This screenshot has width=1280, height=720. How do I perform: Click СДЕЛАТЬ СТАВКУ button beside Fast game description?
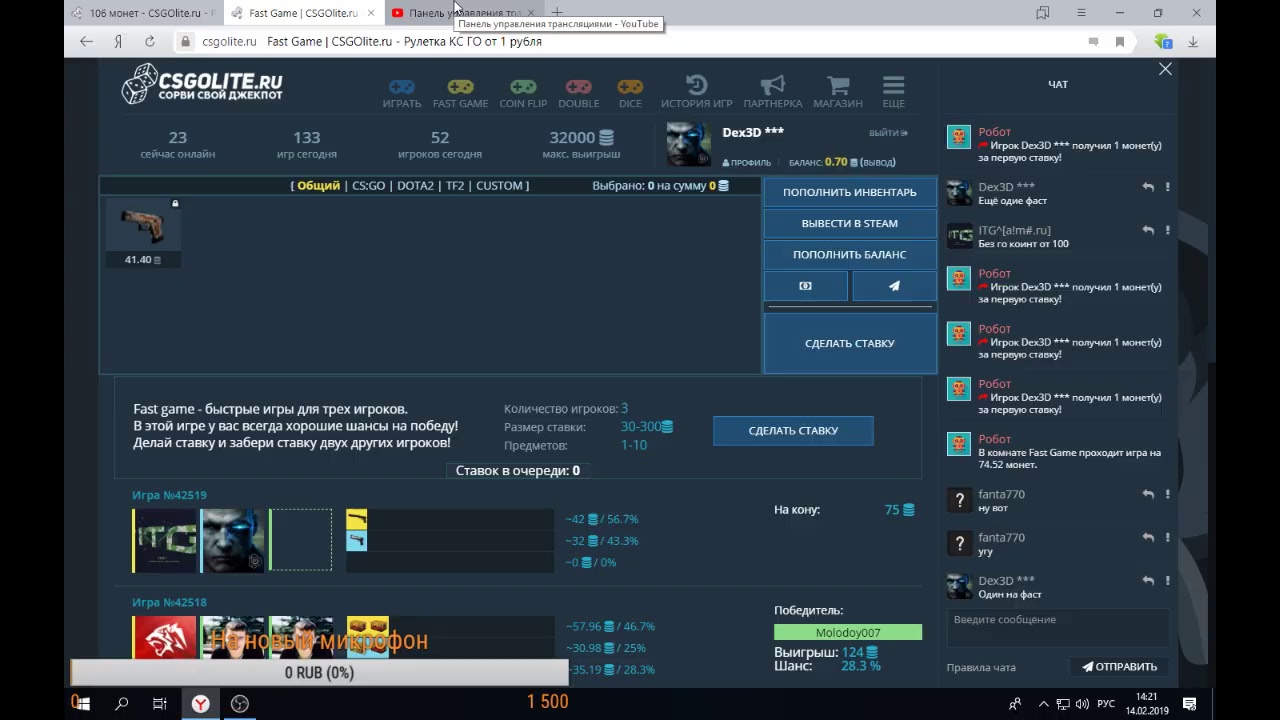793,430
